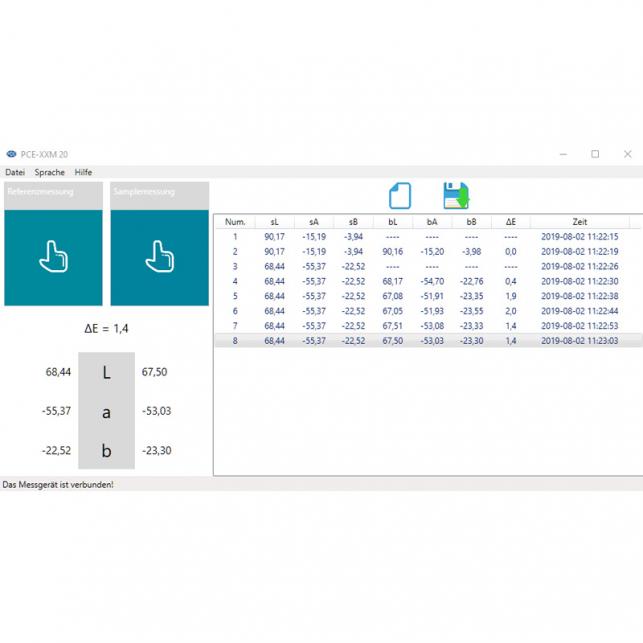The image size is (643, 643).
Task: Close the PCE-XXM 20 window
Action: pos(627,154)
